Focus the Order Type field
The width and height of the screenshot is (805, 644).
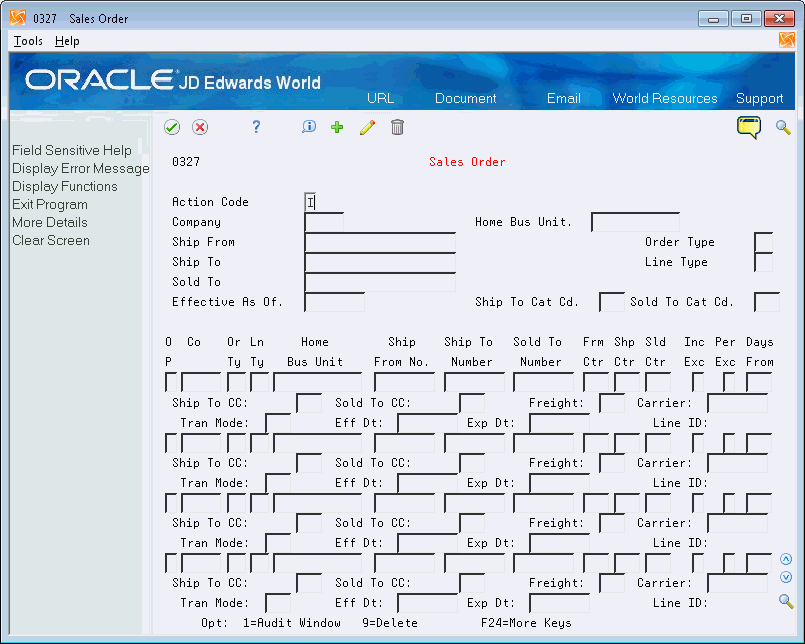tap(763, 242)
